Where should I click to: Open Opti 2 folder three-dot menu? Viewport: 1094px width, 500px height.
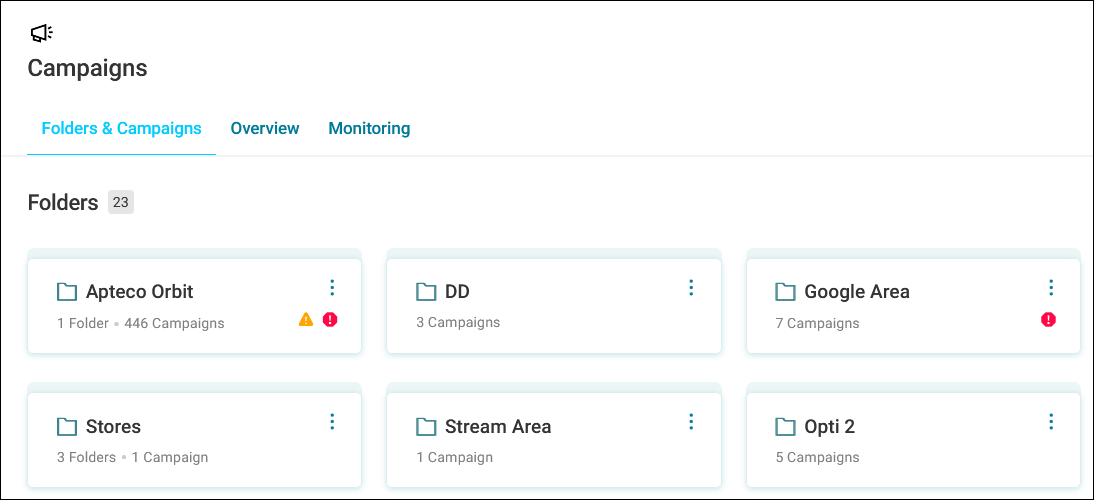(1051, 421)
